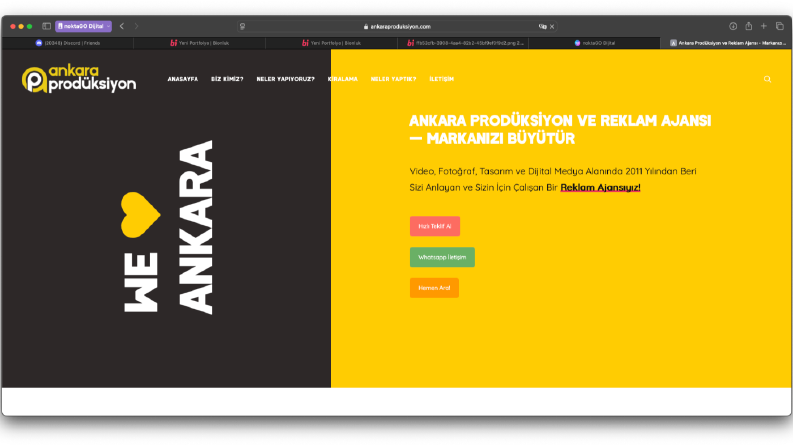
Task: Open the İLETİŞİM menu item
Action: click(442, 79)
